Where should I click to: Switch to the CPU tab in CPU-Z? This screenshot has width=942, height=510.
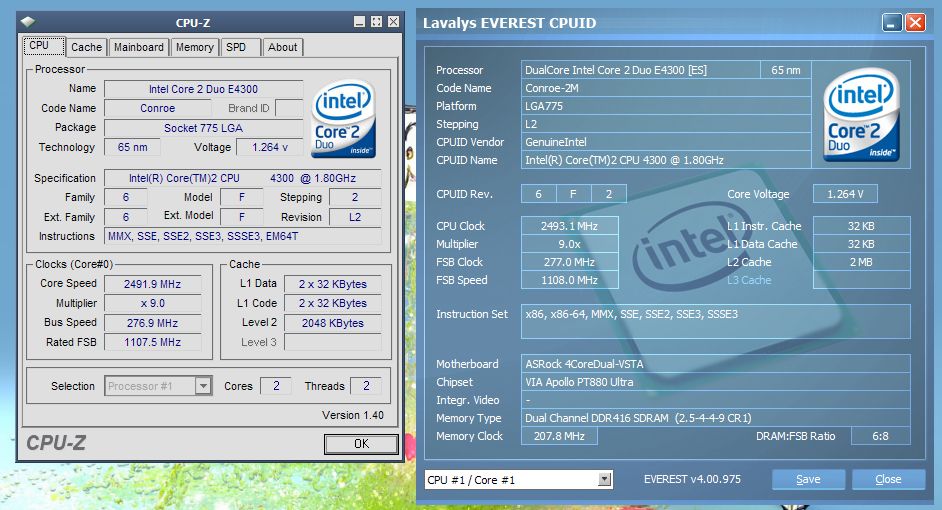coord(44,46)
